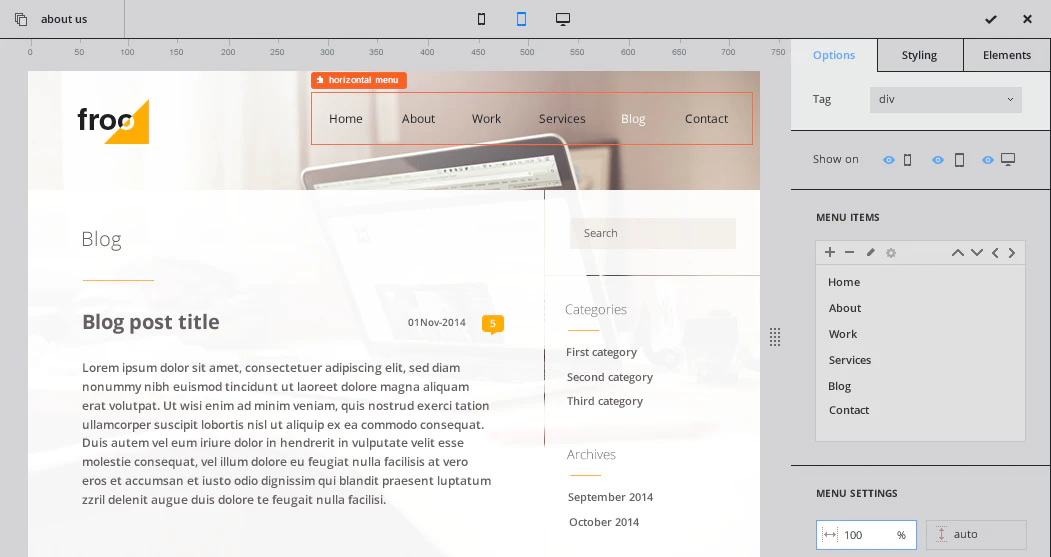The image size is (1051, 557).
Task: Close the editor with the X icon
Action: 1027,19
